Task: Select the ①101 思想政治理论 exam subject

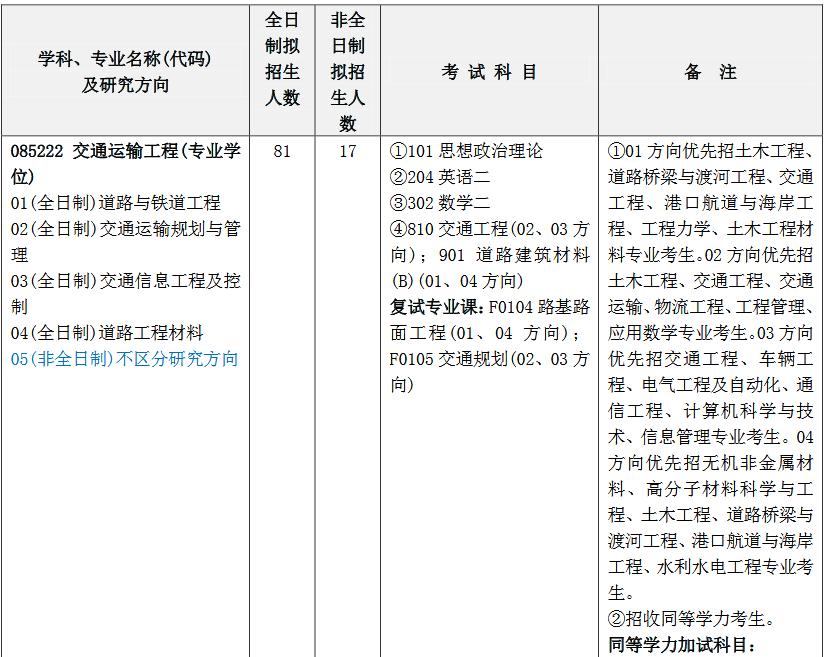Action: (x=467, y=151)
